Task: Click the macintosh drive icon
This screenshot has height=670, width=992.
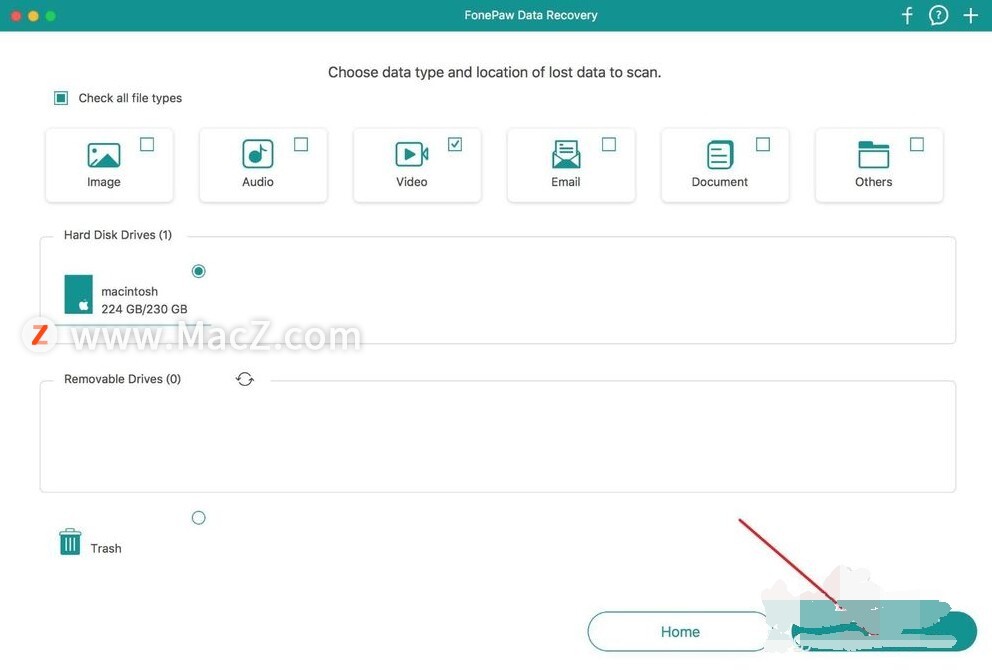Action: (78, 294)
